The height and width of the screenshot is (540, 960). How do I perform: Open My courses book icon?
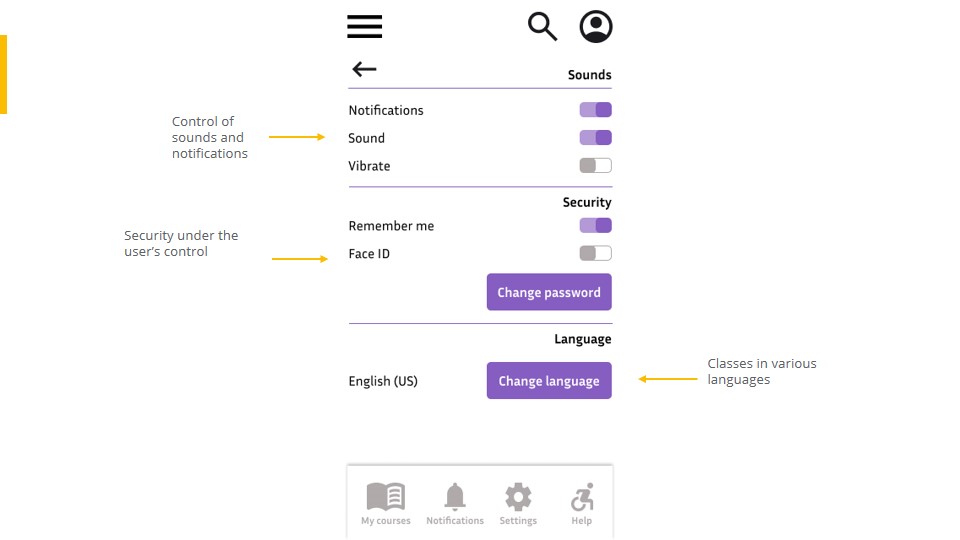click(386, 497)
